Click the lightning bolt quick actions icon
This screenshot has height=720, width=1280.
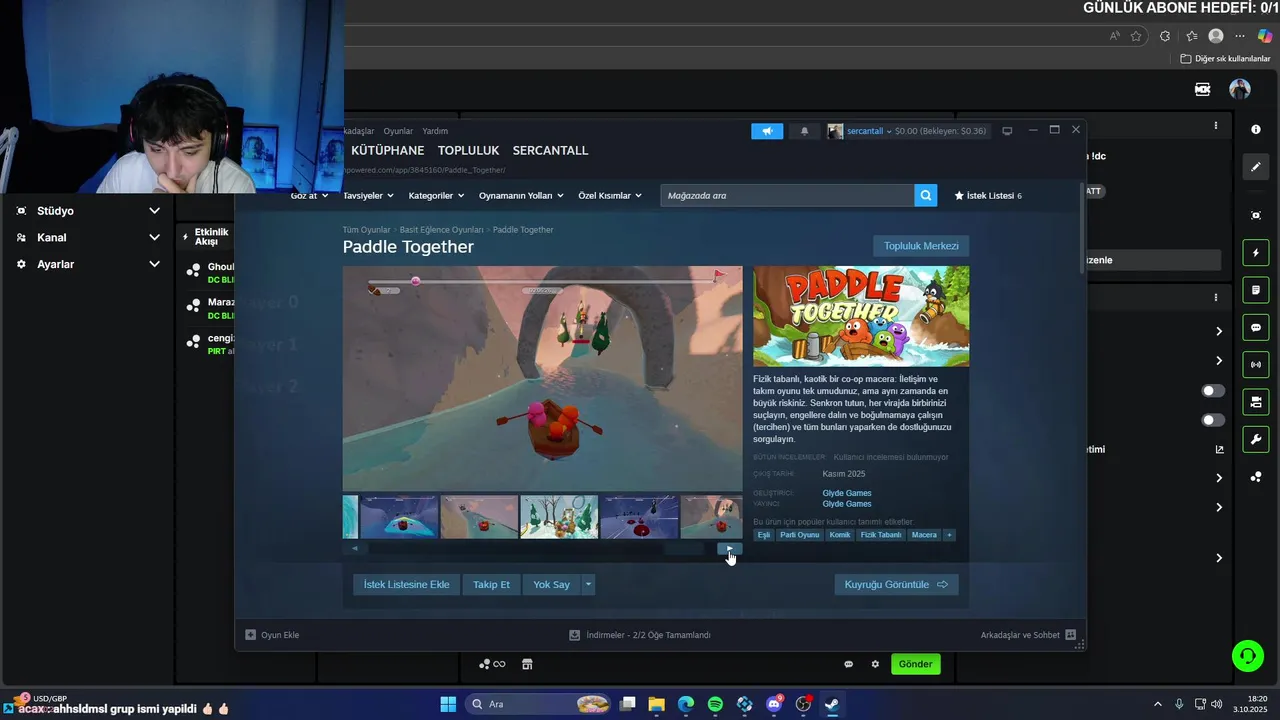1256,253
